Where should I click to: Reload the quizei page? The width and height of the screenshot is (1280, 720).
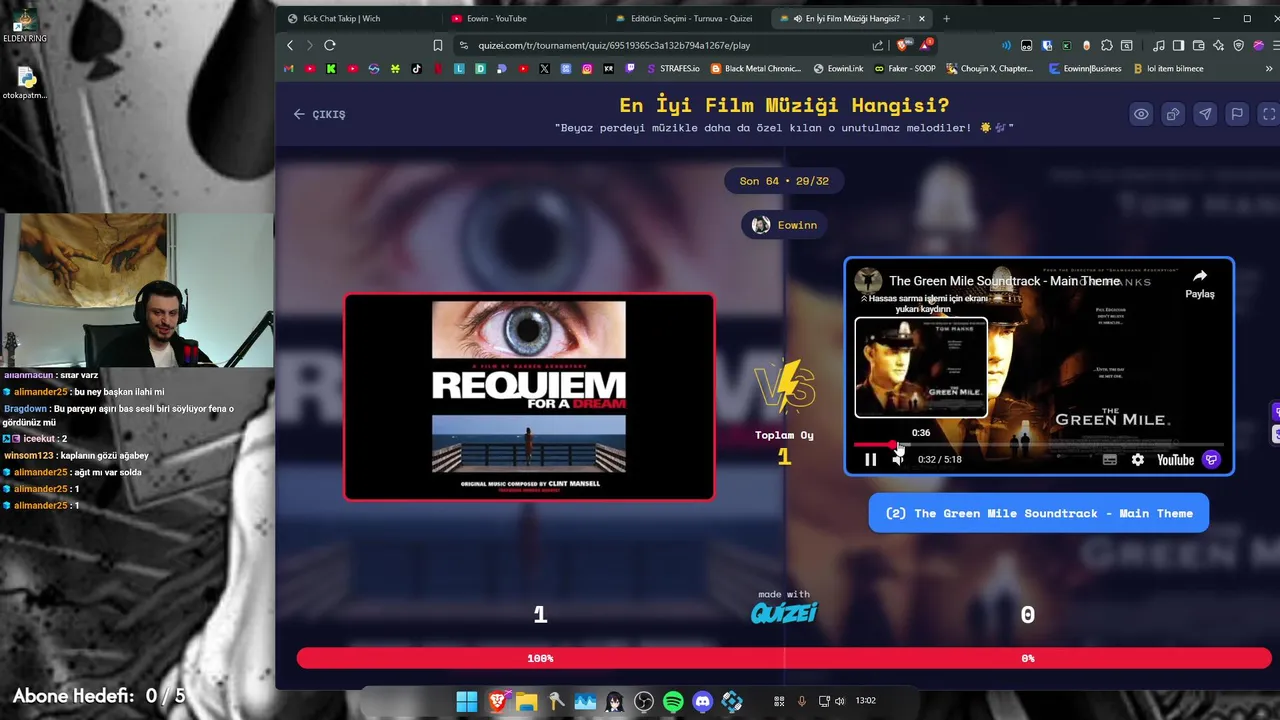click(330, 45)
